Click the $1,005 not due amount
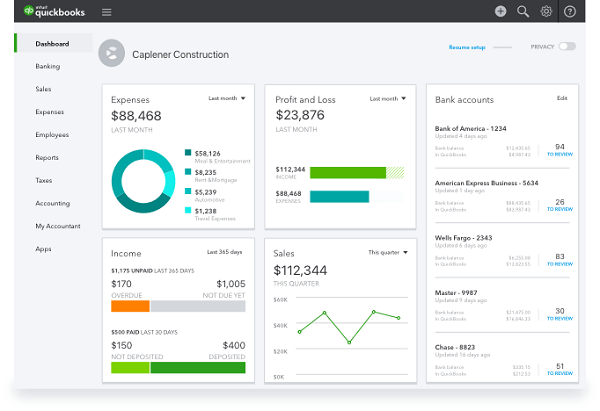 tap(231, 284)
